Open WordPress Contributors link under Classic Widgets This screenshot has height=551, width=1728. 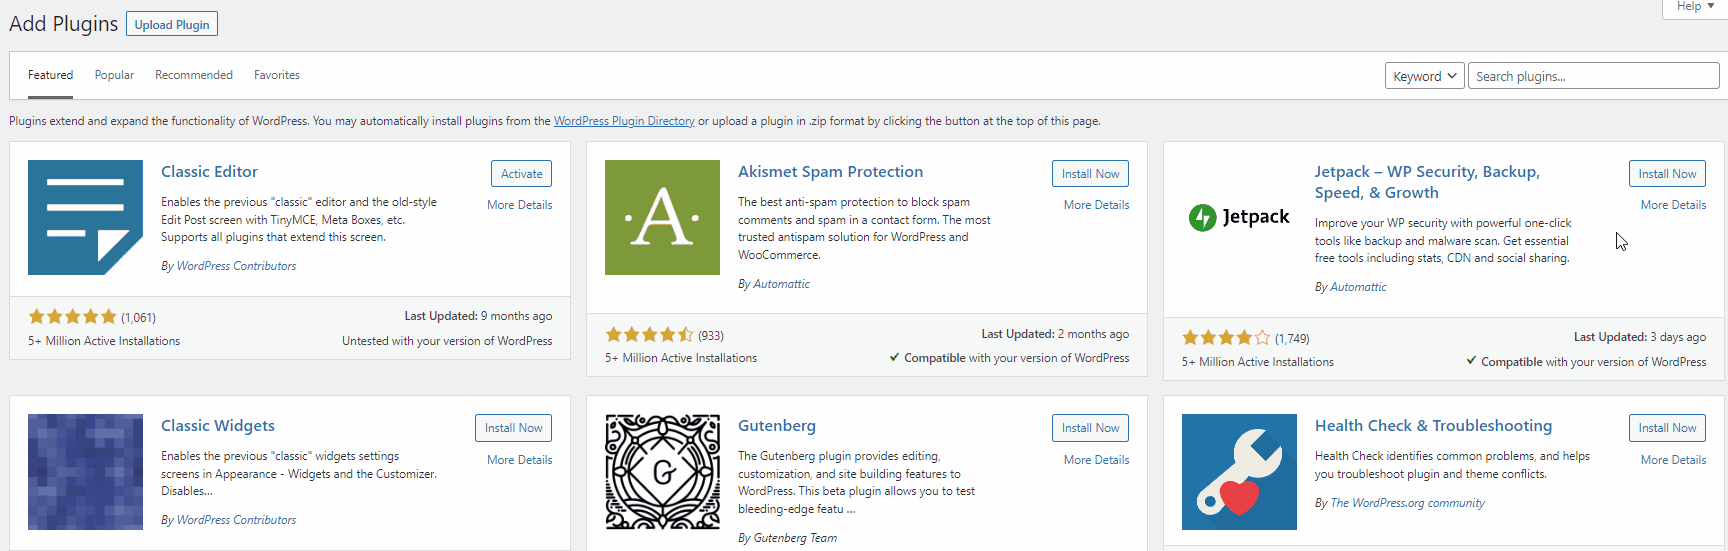[x=236, y=520]
